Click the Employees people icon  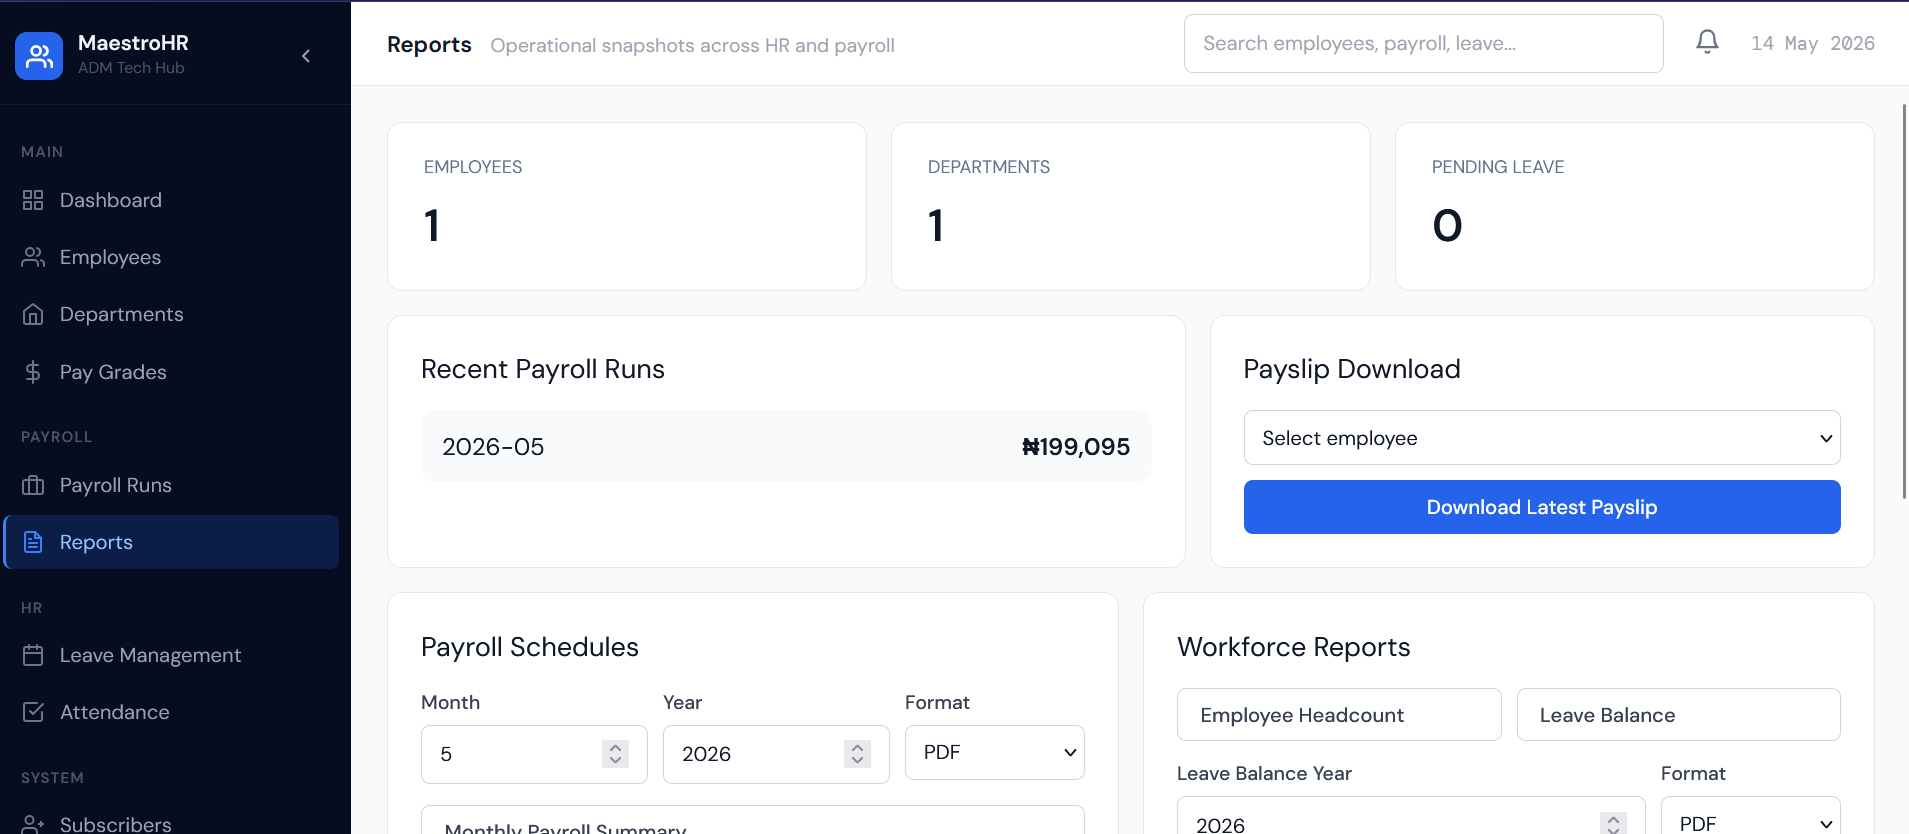(33, 257)
